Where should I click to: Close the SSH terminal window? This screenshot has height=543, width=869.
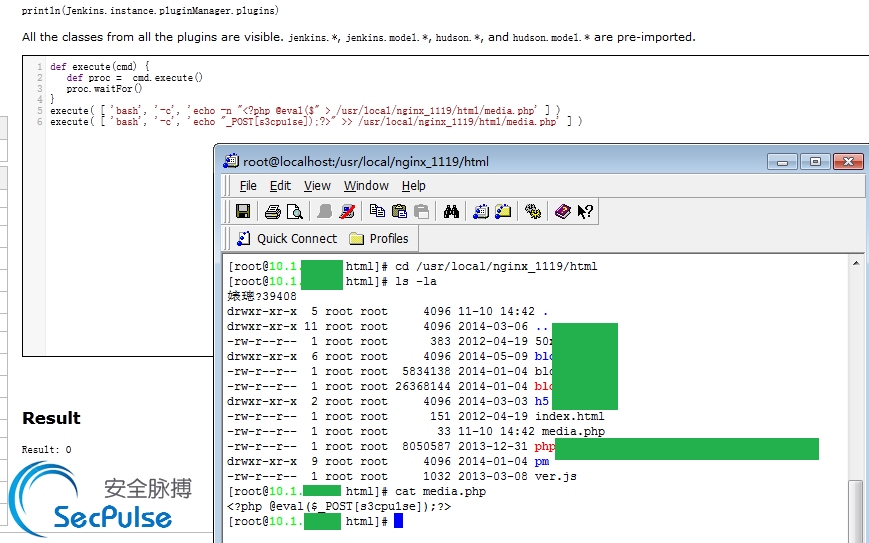pyautogui.click(x=848, y=162)
